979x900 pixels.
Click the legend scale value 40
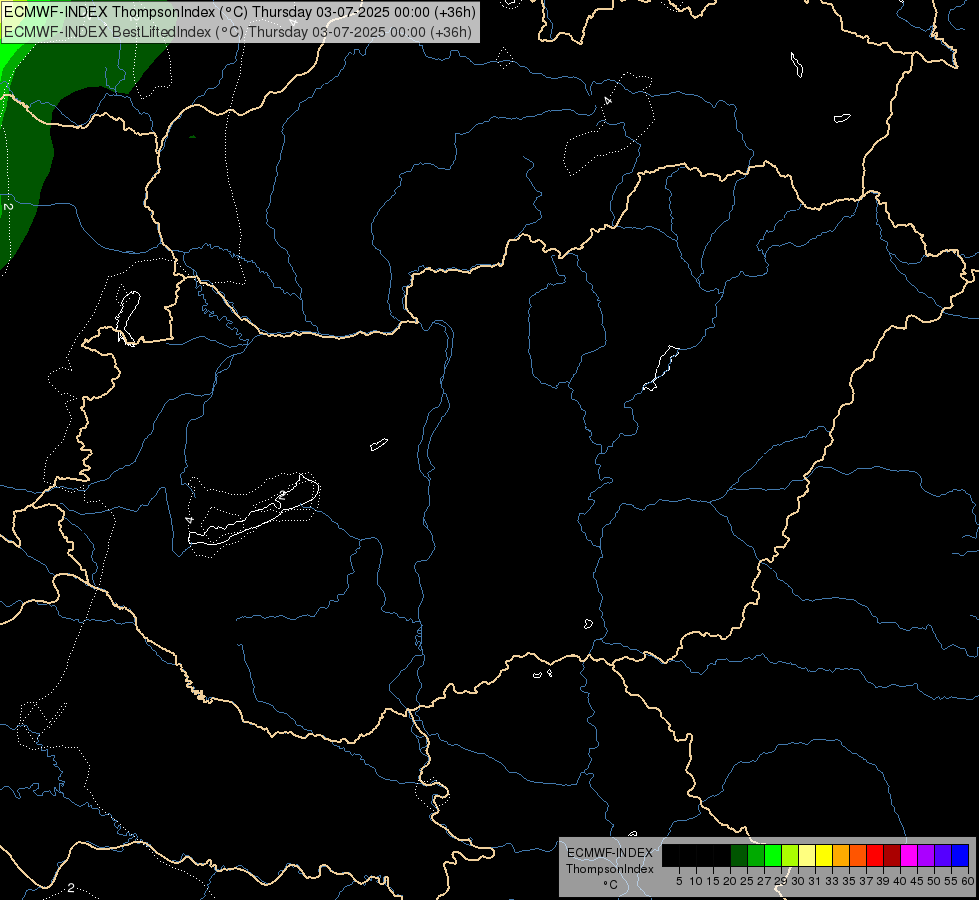pos(900,881)
